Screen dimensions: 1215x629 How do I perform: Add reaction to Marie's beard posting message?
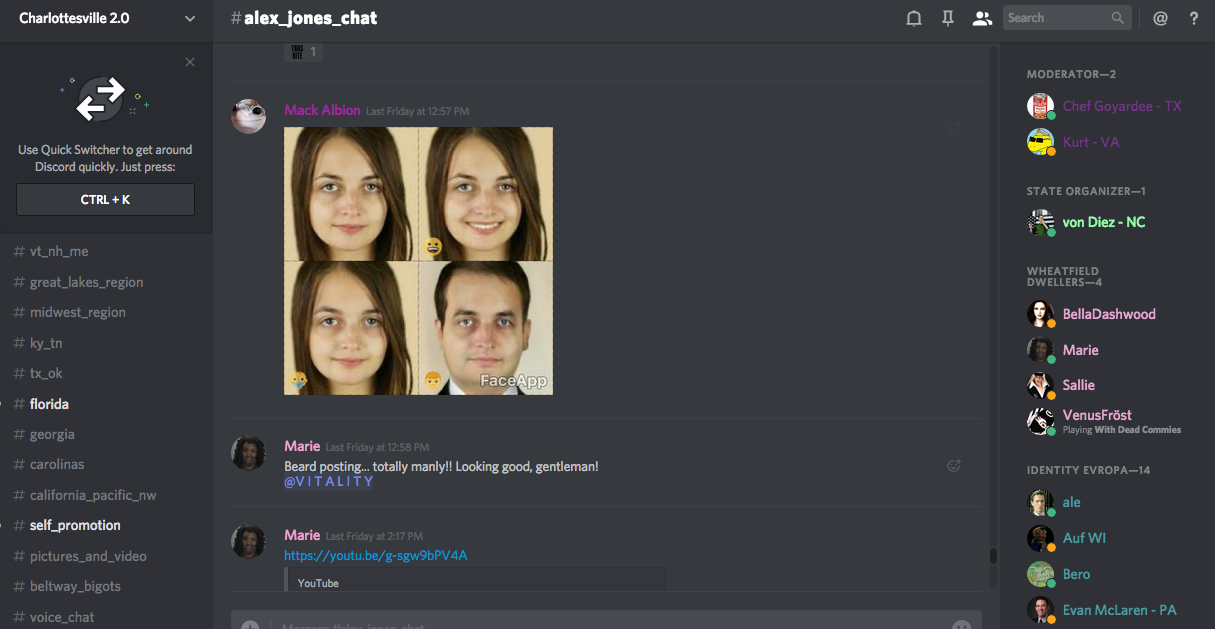954,465
